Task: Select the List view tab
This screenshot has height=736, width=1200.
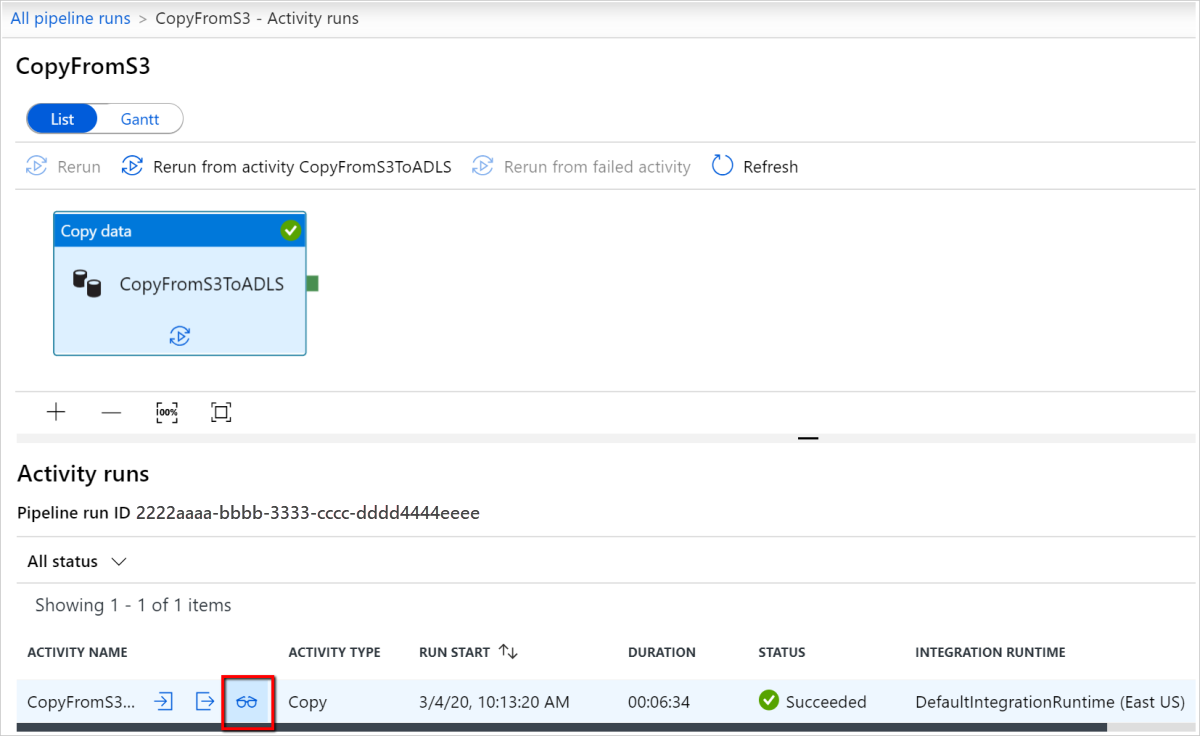Action: pos(62,118)
